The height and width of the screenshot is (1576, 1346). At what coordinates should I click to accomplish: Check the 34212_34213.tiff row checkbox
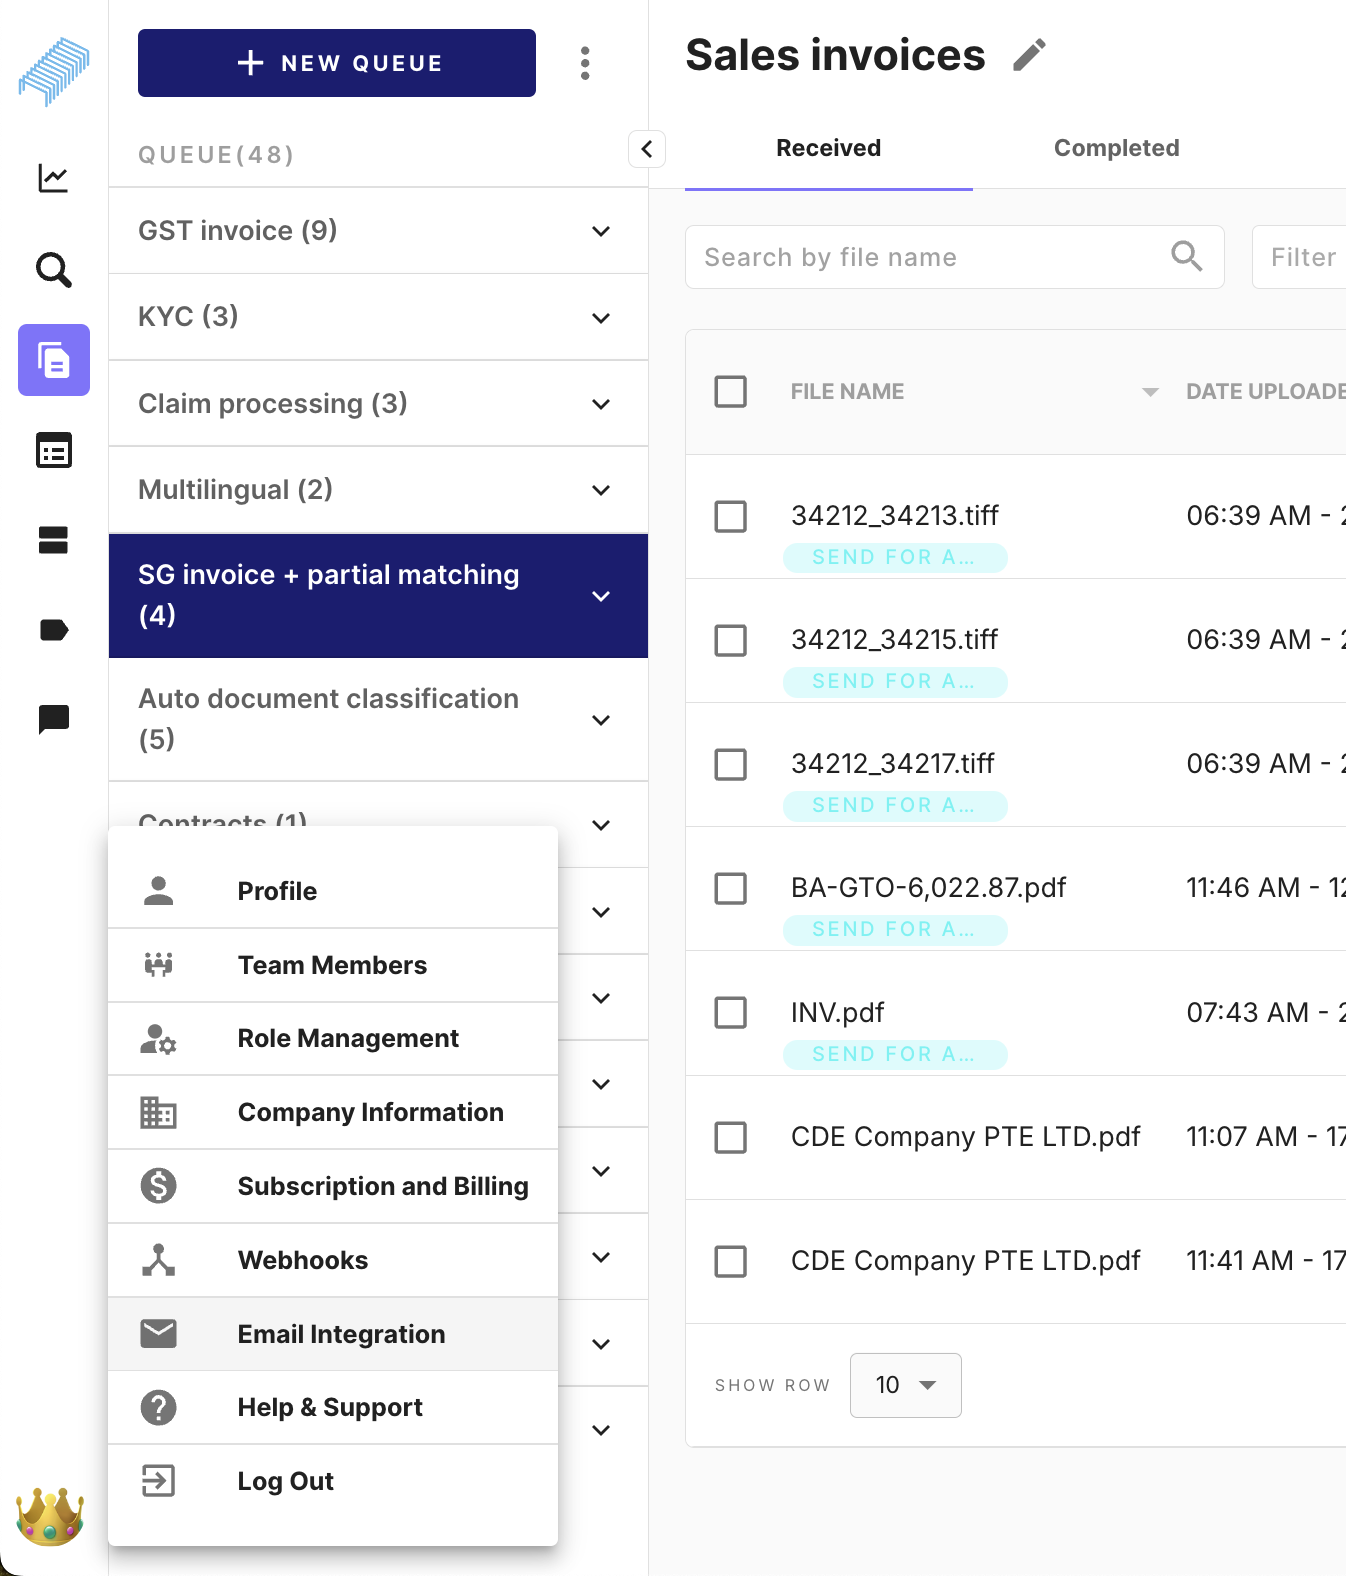[730, 517]
